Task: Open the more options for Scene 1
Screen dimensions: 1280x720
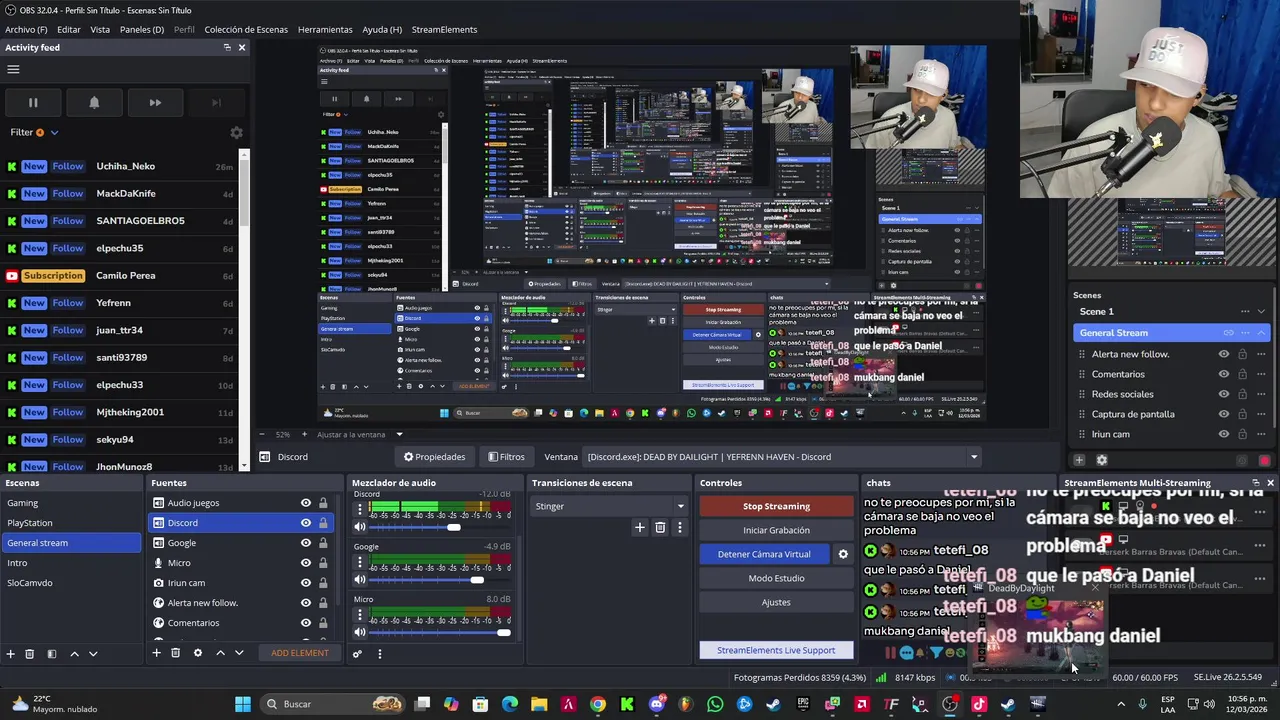Action: click(1245, 311)
